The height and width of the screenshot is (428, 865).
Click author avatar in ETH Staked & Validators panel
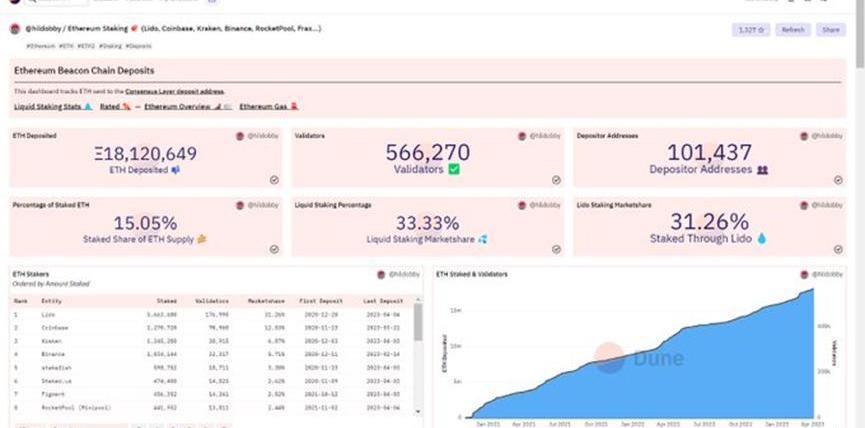[x=804, y=275]
